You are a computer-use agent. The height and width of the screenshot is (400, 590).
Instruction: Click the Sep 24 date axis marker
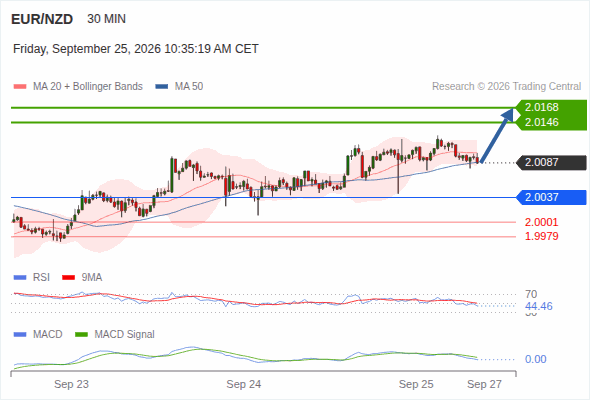click(243, 384)
